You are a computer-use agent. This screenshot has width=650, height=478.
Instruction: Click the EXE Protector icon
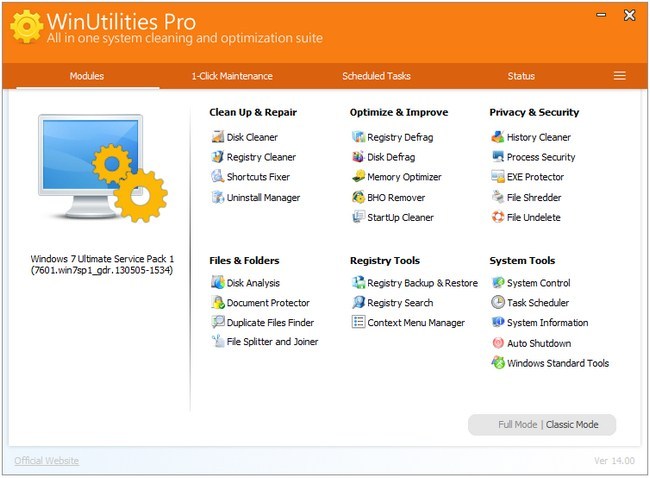click(x=498, y=176)
